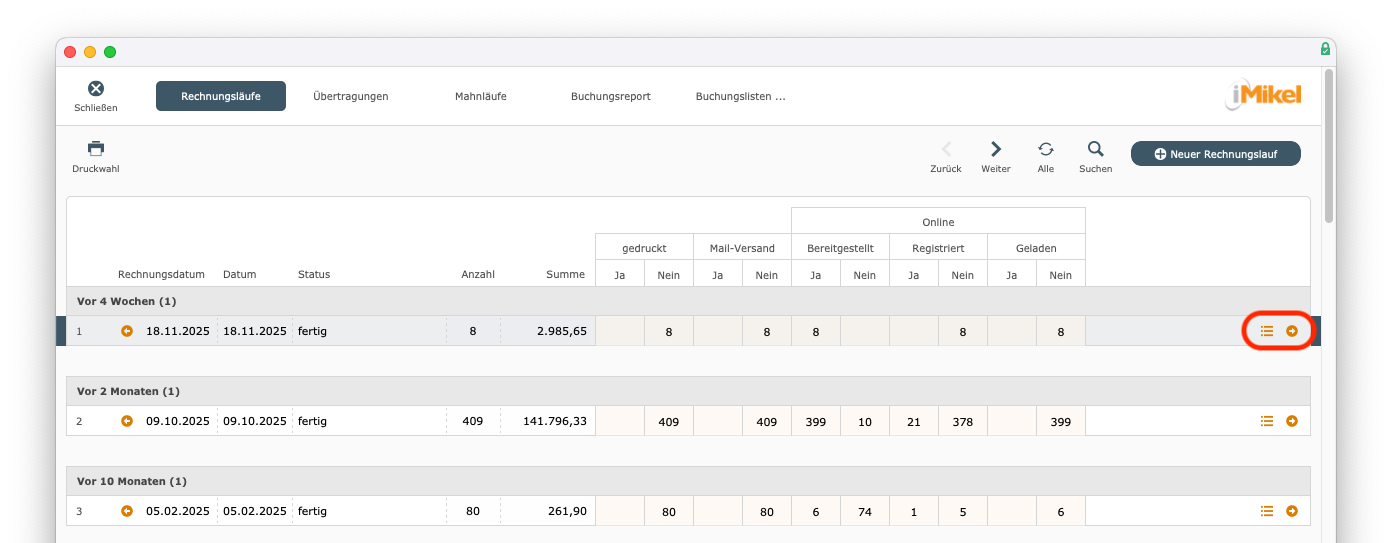This screenshot has width=1392, height=543.
Task: Open the Mahnläufe tab
Action: point(480,96)
